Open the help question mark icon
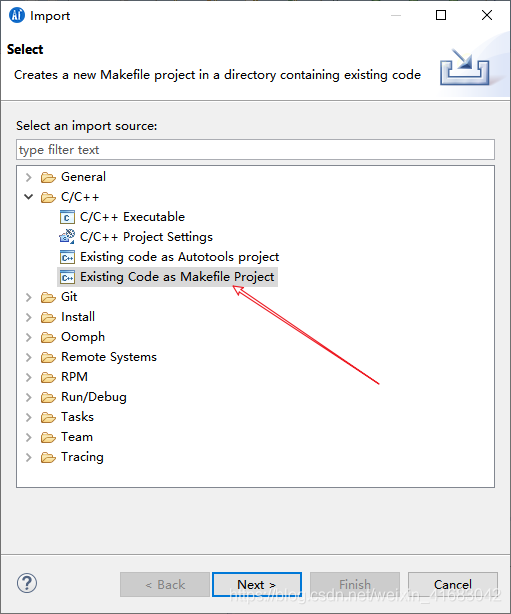The height and width of the screenshot is (614, 511). coord(27,583)
